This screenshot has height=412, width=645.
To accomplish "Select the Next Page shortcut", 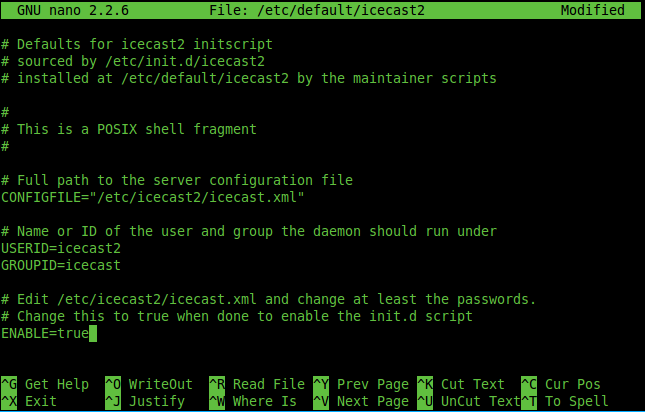I will pyautogui.click(x=372, y=401).
